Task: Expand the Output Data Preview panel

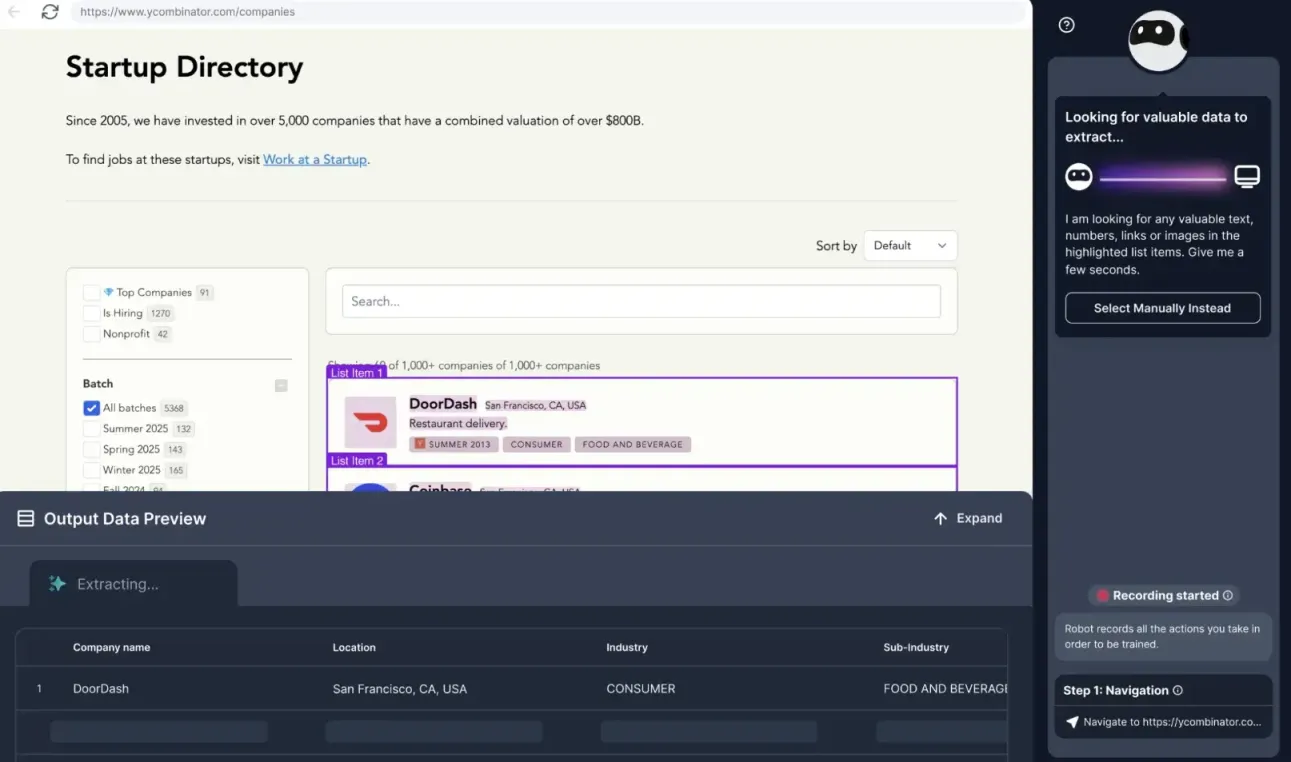Action: pyautogui.click(x=966, y=518)
